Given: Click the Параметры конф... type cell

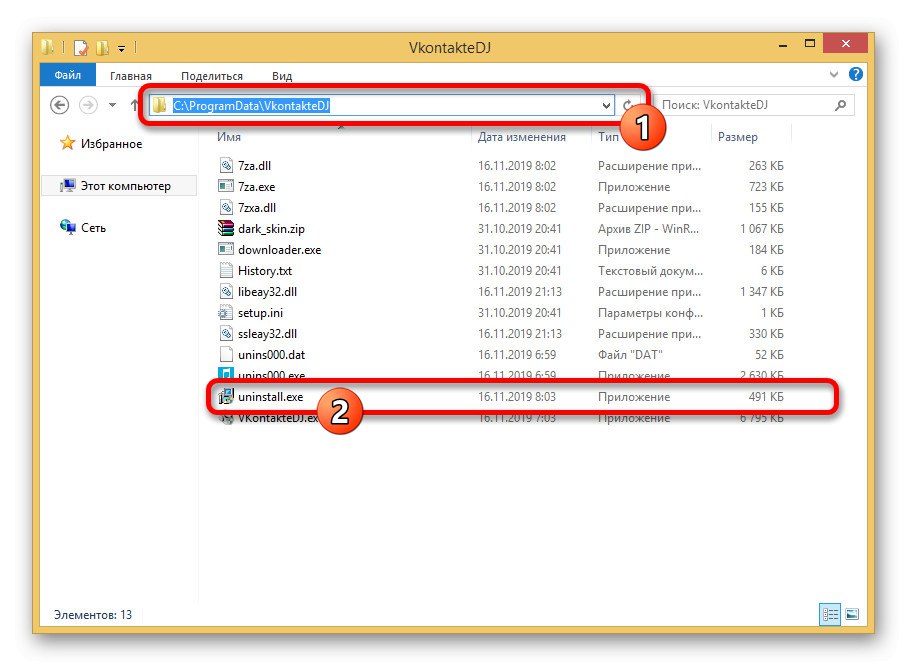Looking at the screenshot, I should [x=650, y=313].
